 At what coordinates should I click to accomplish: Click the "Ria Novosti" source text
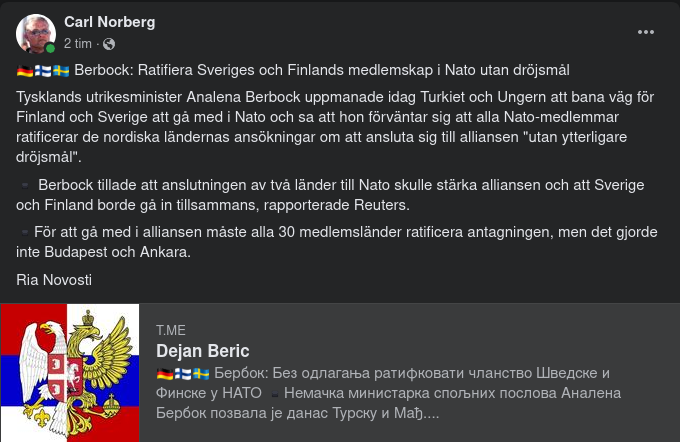[x=54, y=280]
